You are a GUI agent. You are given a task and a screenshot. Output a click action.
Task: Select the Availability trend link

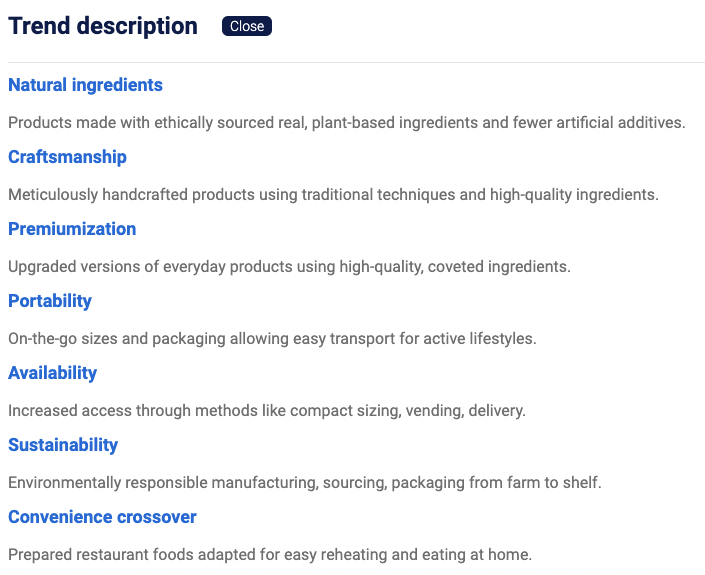point(53,373)
